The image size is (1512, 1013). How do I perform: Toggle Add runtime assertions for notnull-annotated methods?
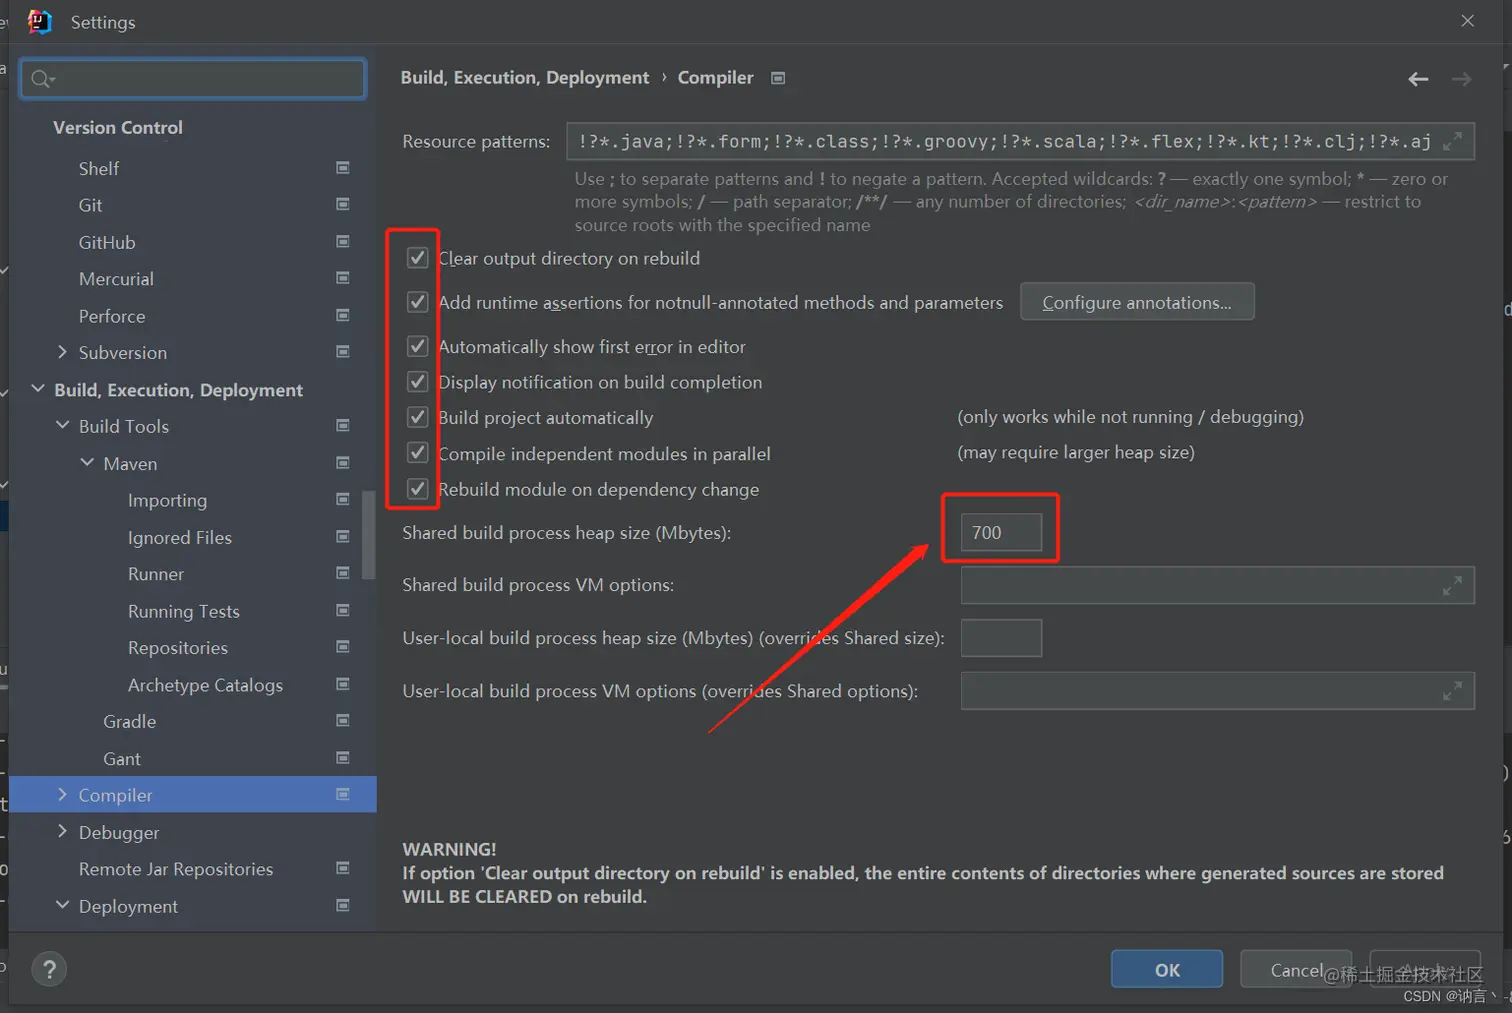point(418,302)
